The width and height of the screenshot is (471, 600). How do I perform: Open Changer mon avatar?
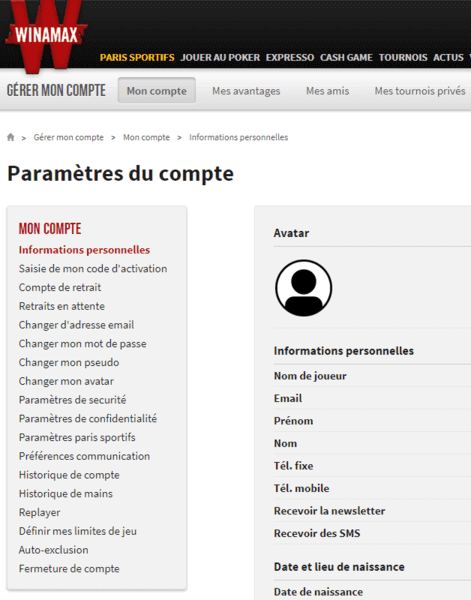click(66, 381)
